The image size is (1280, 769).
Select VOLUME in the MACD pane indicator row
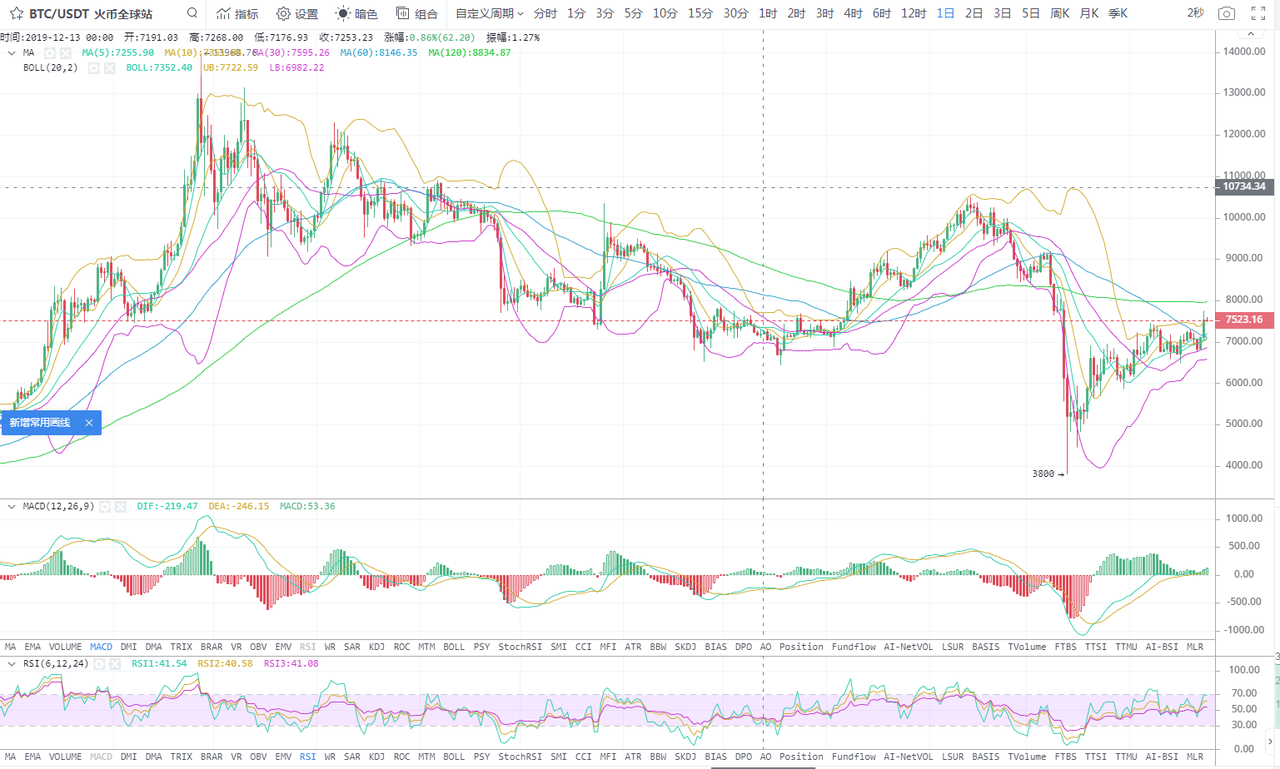(x=65, y=647)
